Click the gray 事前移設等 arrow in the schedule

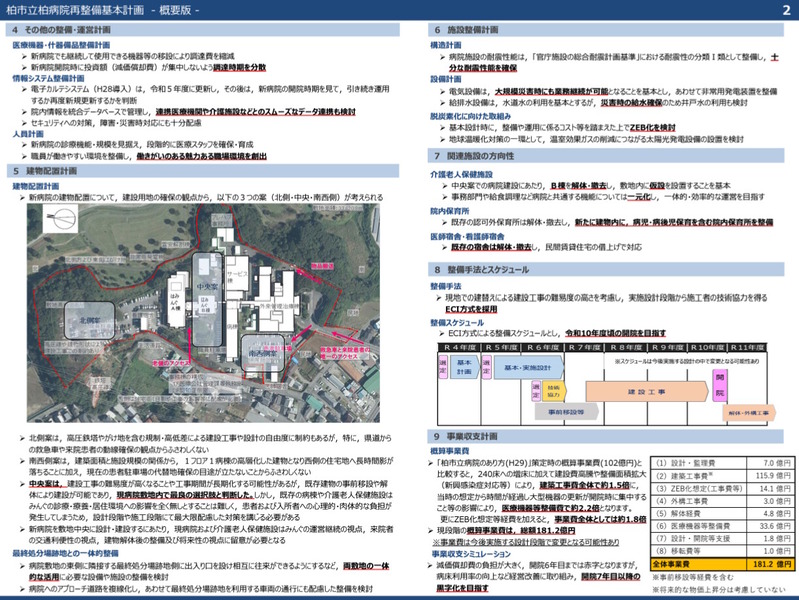tap(566, 411)
